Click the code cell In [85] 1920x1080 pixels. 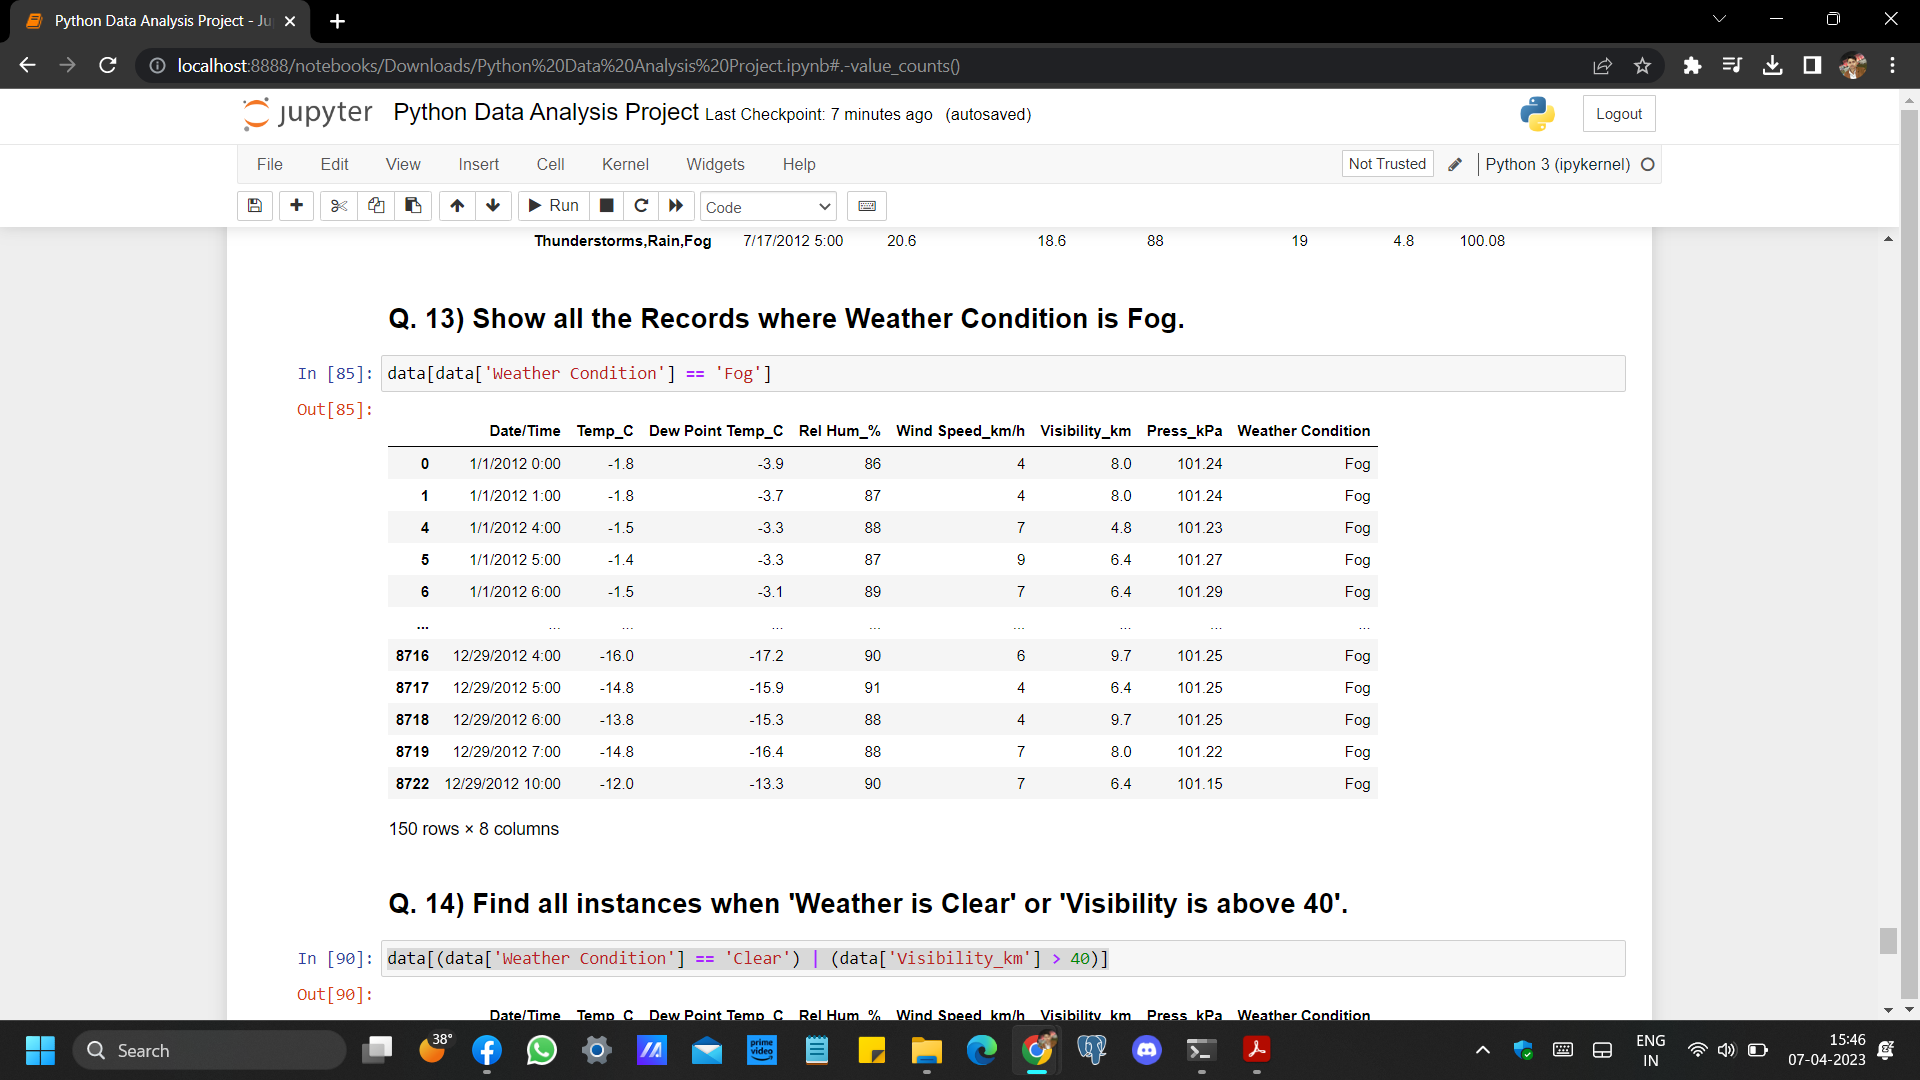point(1002,374)
